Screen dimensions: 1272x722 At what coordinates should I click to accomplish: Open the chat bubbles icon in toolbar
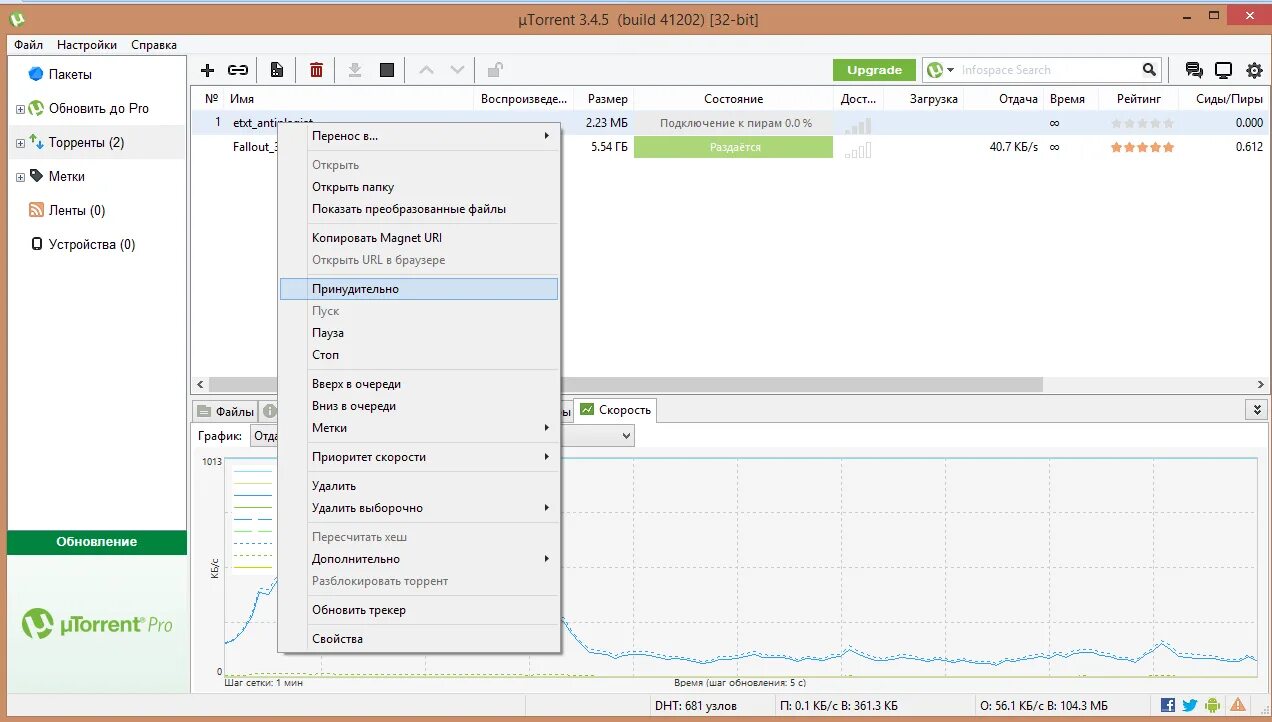[x=1194, y=70]
